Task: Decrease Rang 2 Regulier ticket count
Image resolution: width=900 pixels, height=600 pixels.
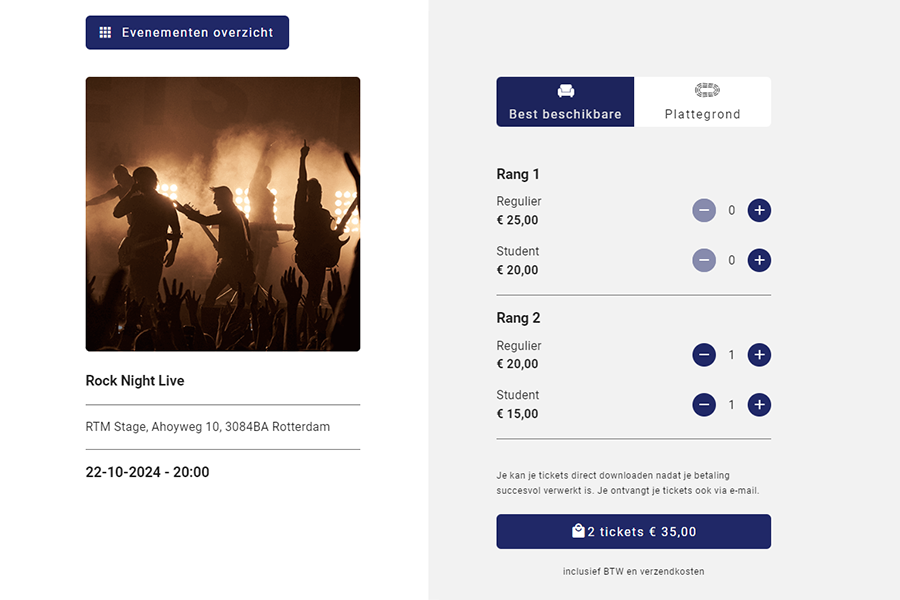Action: (x=704, y=355)
